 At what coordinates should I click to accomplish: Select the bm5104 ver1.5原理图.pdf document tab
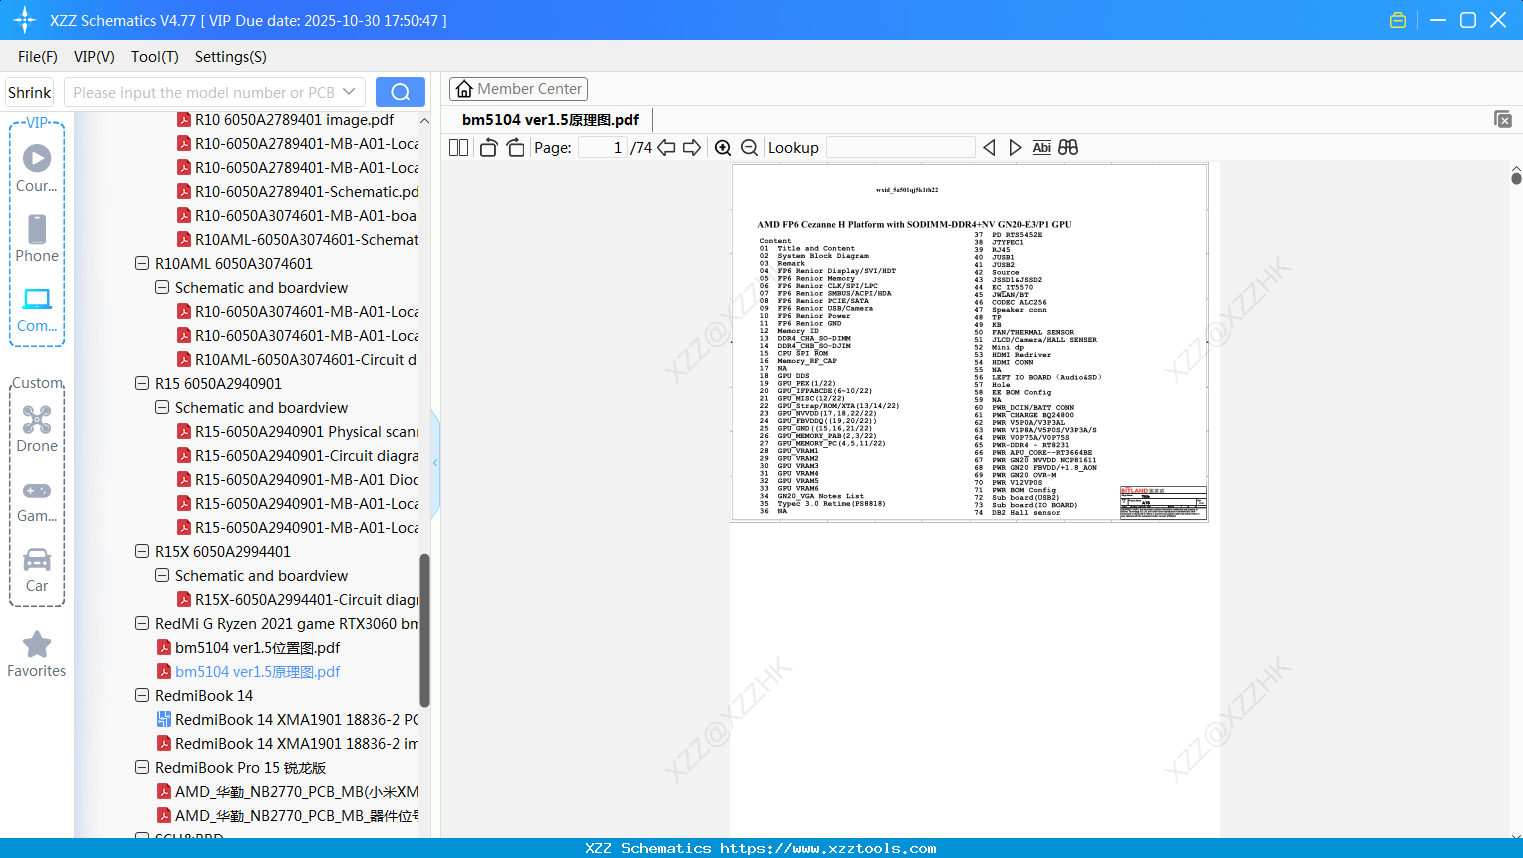click(550, 120)
